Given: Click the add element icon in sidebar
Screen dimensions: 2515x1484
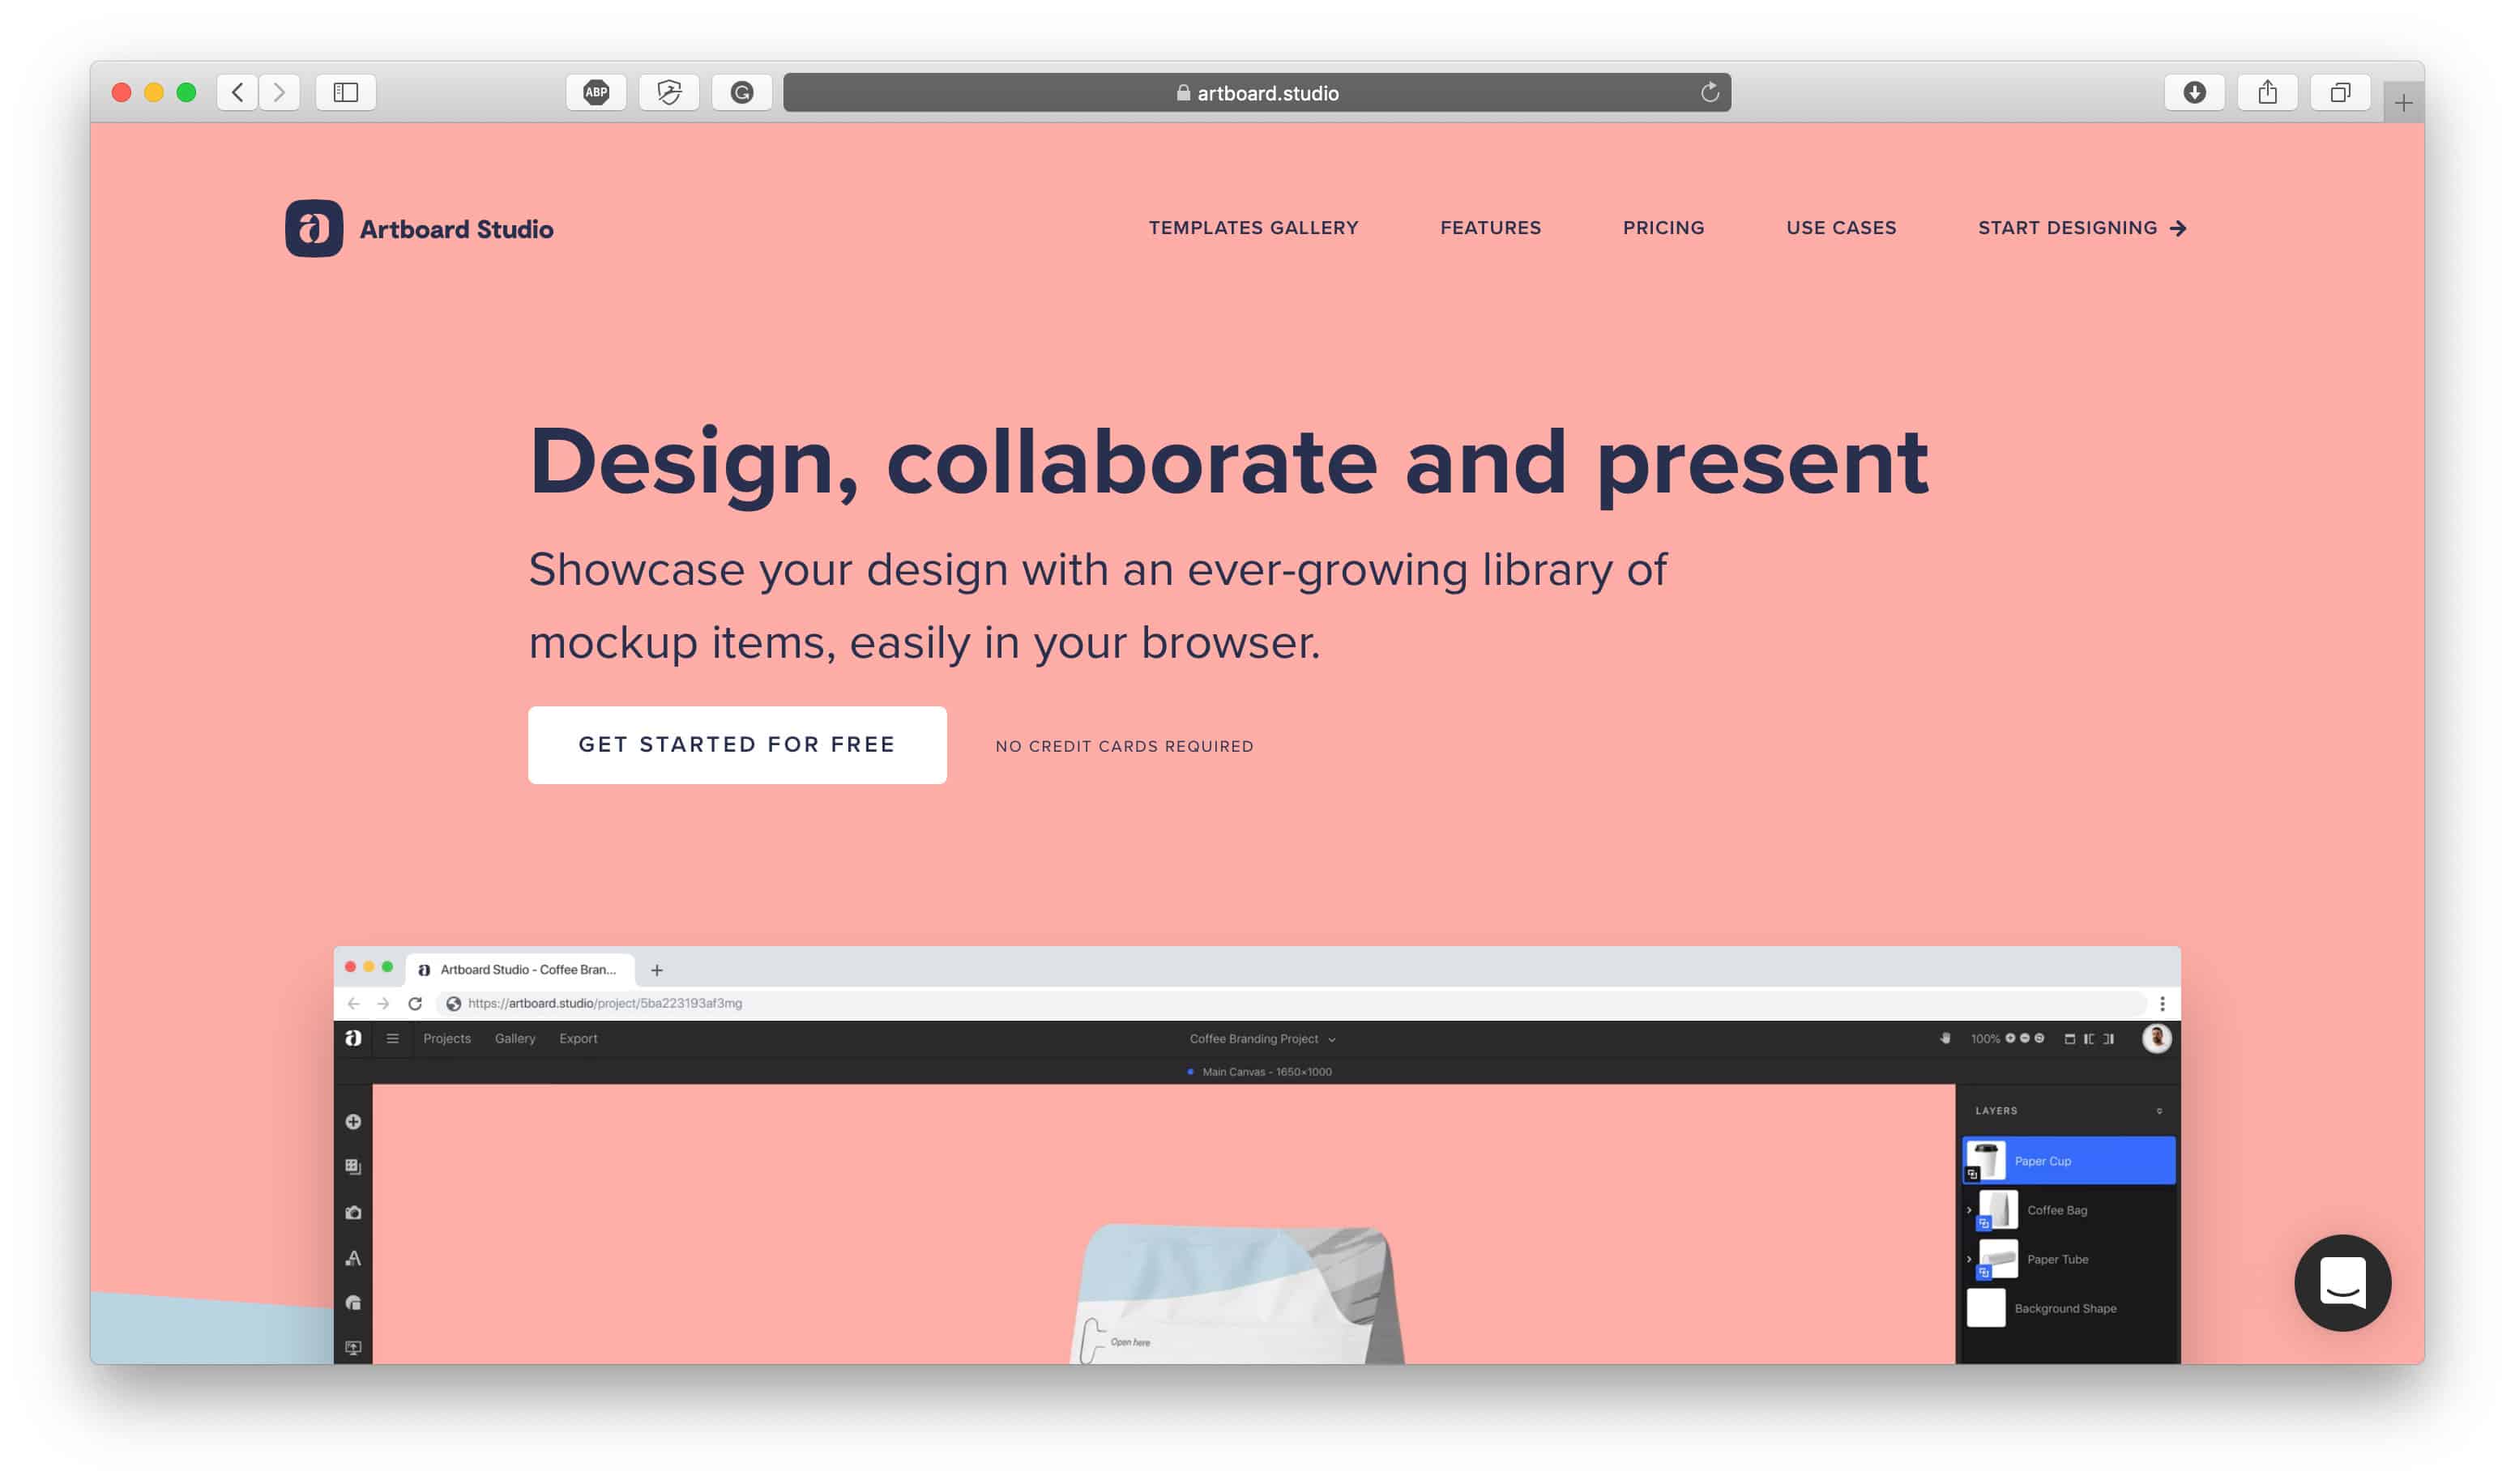Looking at the screenshot, I should click(353, 1113).
